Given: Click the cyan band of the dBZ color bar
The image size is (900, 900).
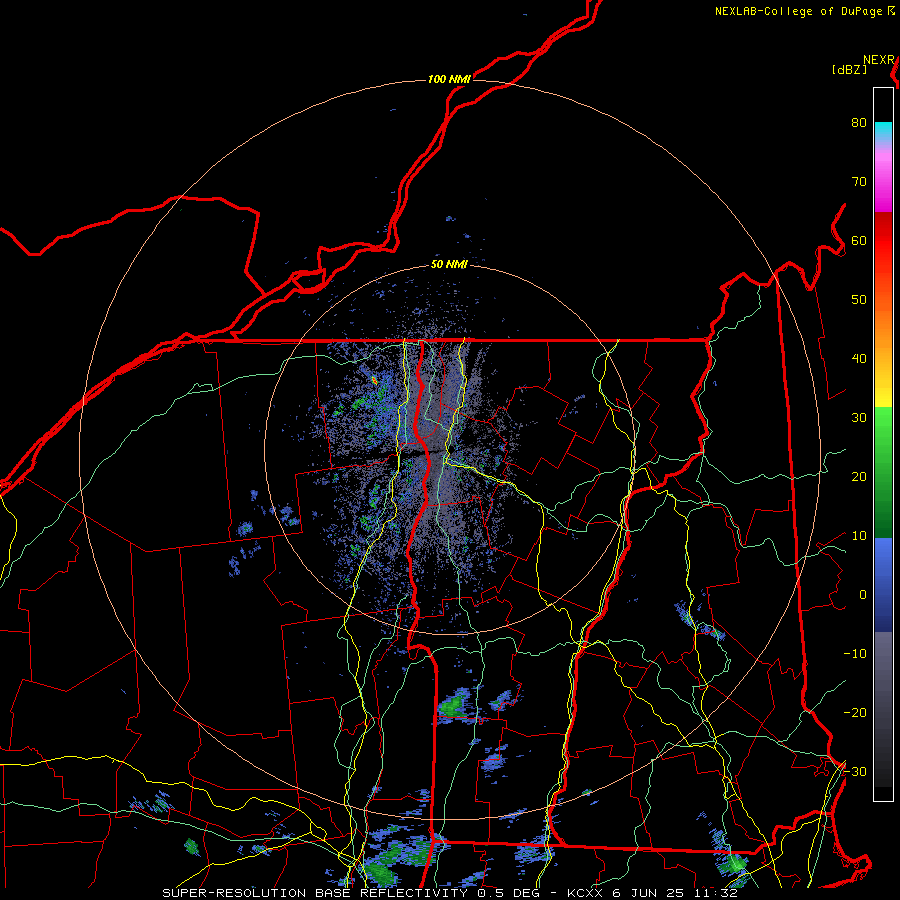Looking at the screenshot, I should tap(883, 131).
